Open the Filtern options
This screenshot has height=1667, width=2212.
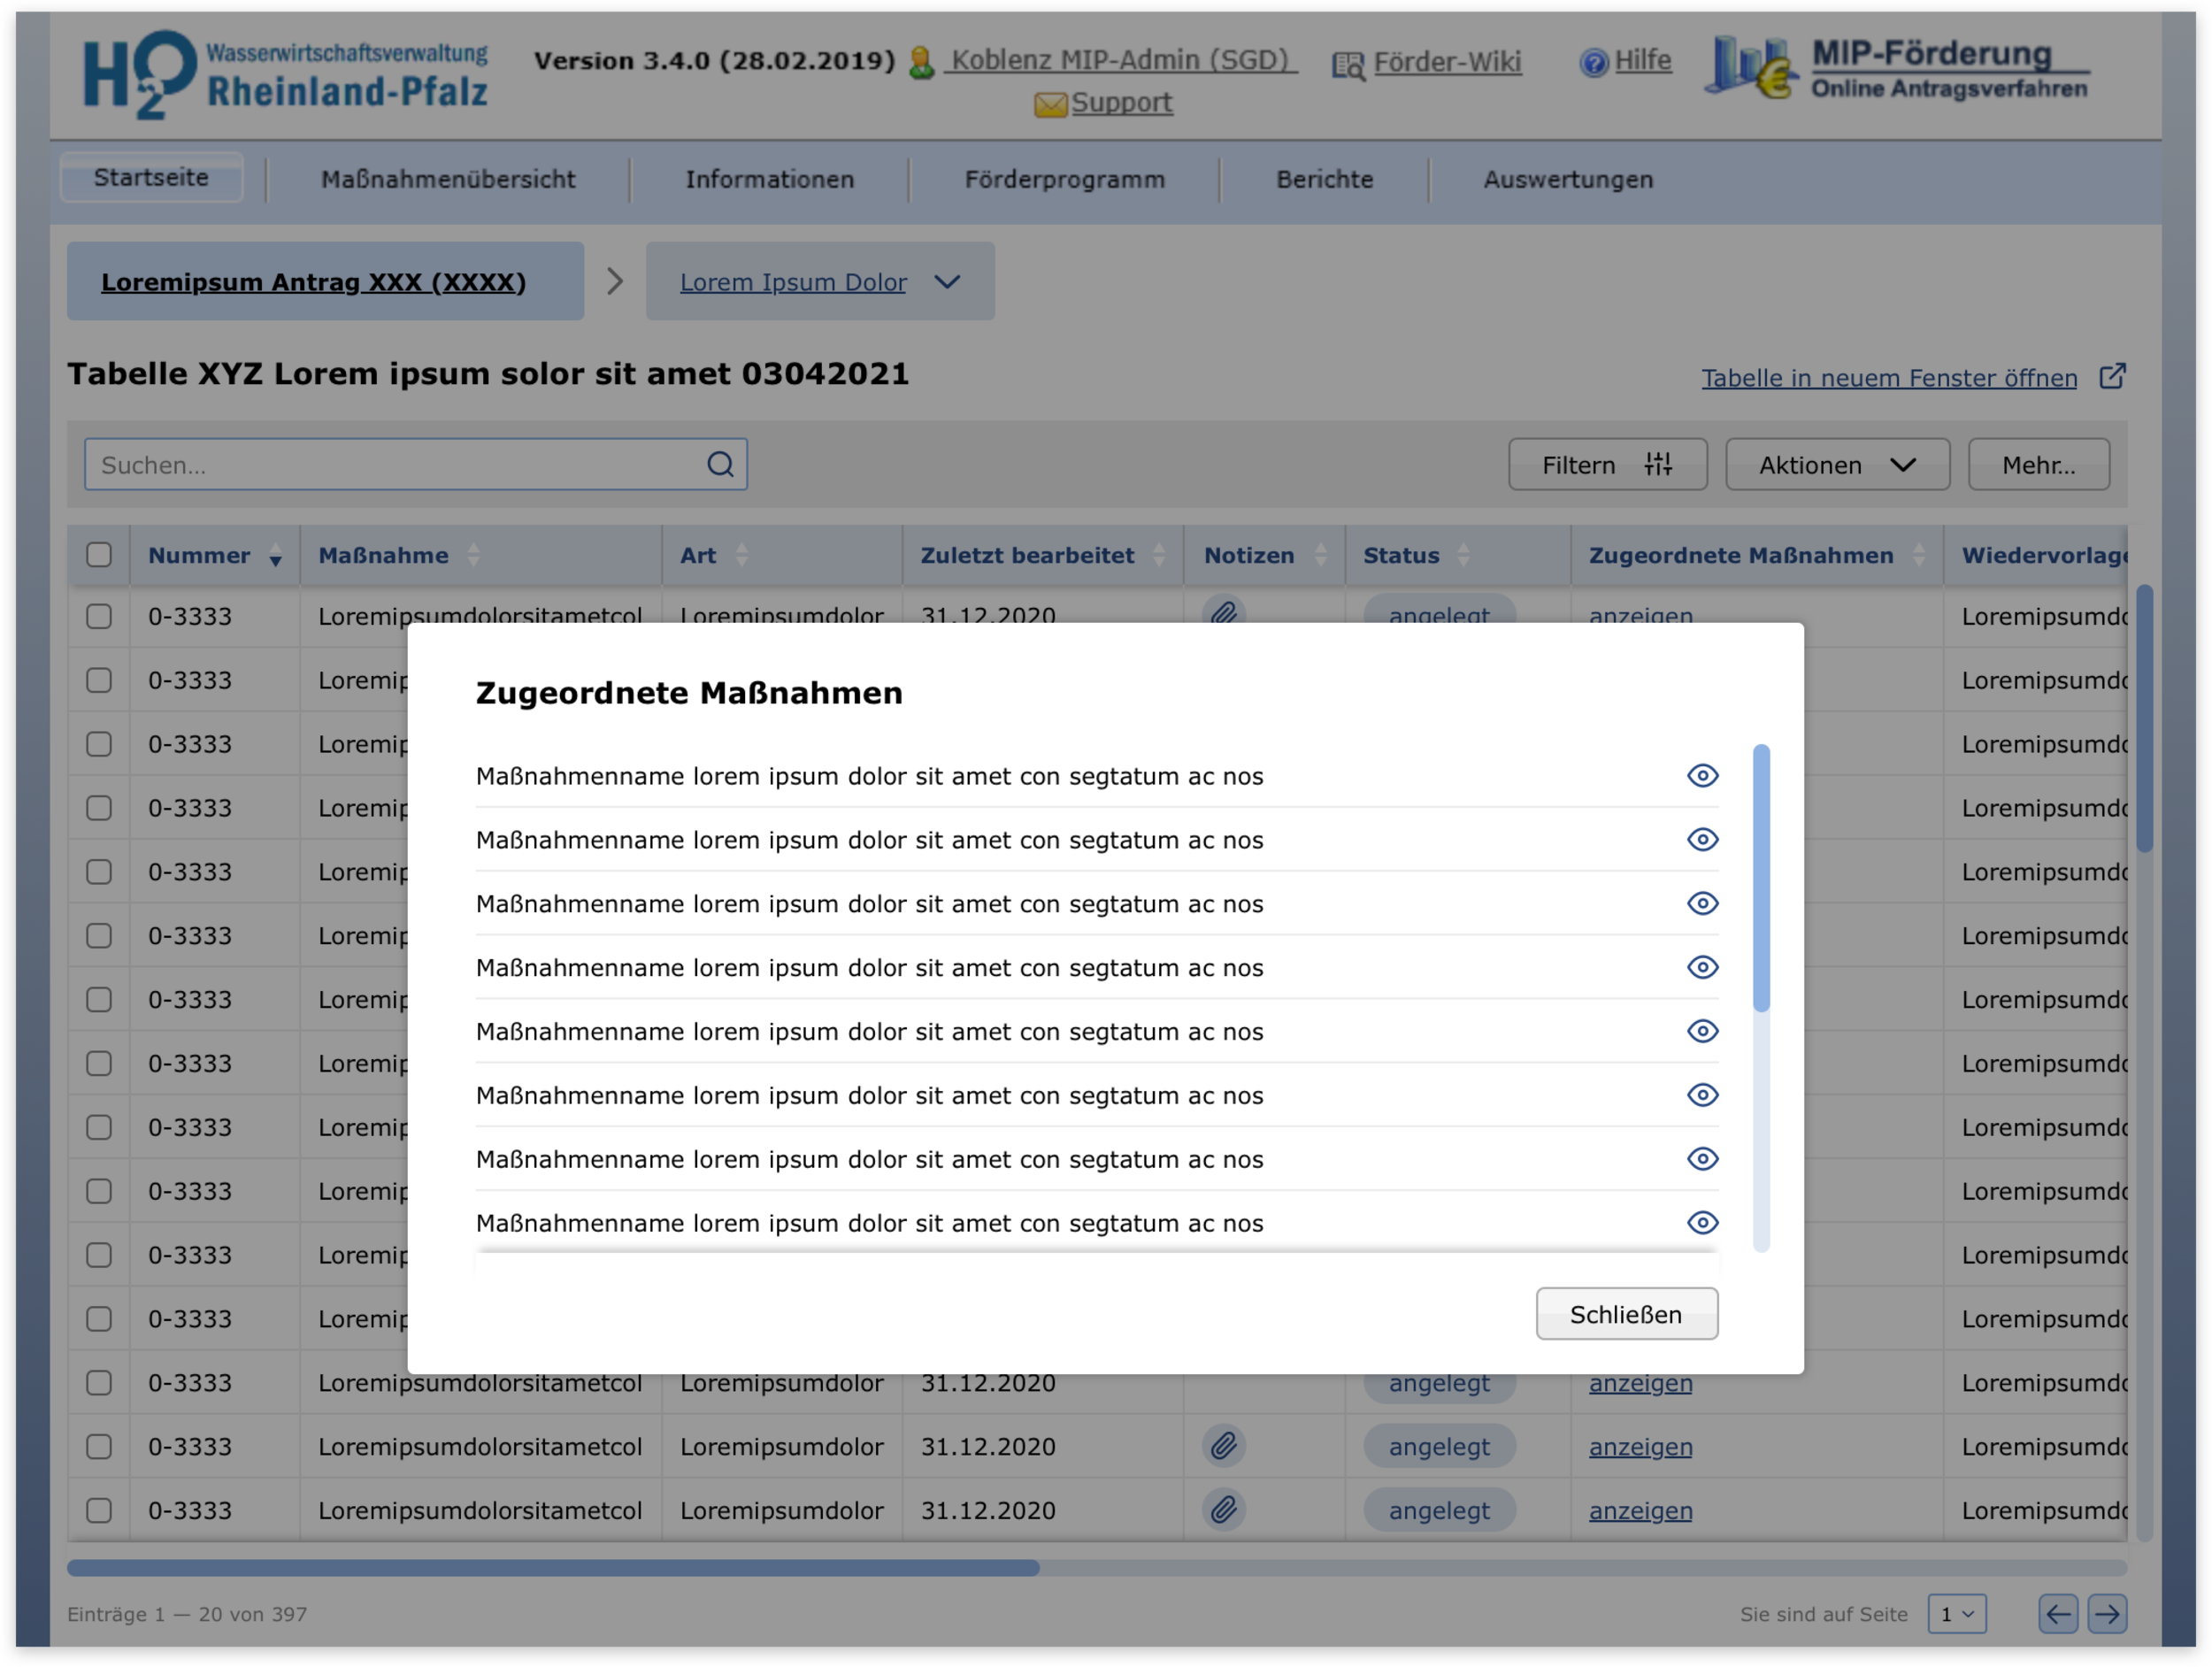[1606, 465]
